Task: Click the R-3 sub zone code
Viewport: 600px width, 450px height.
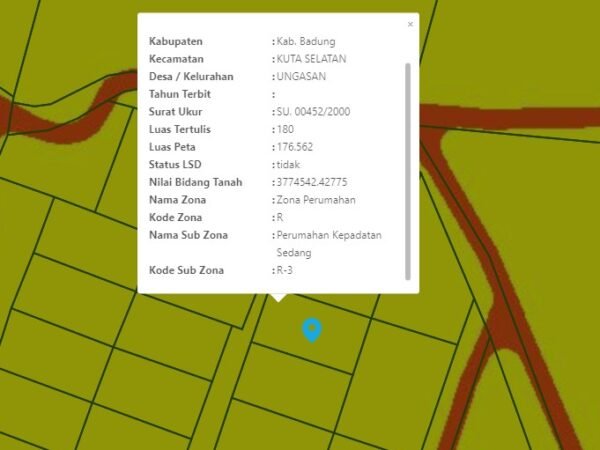Action: click(285, 270)
